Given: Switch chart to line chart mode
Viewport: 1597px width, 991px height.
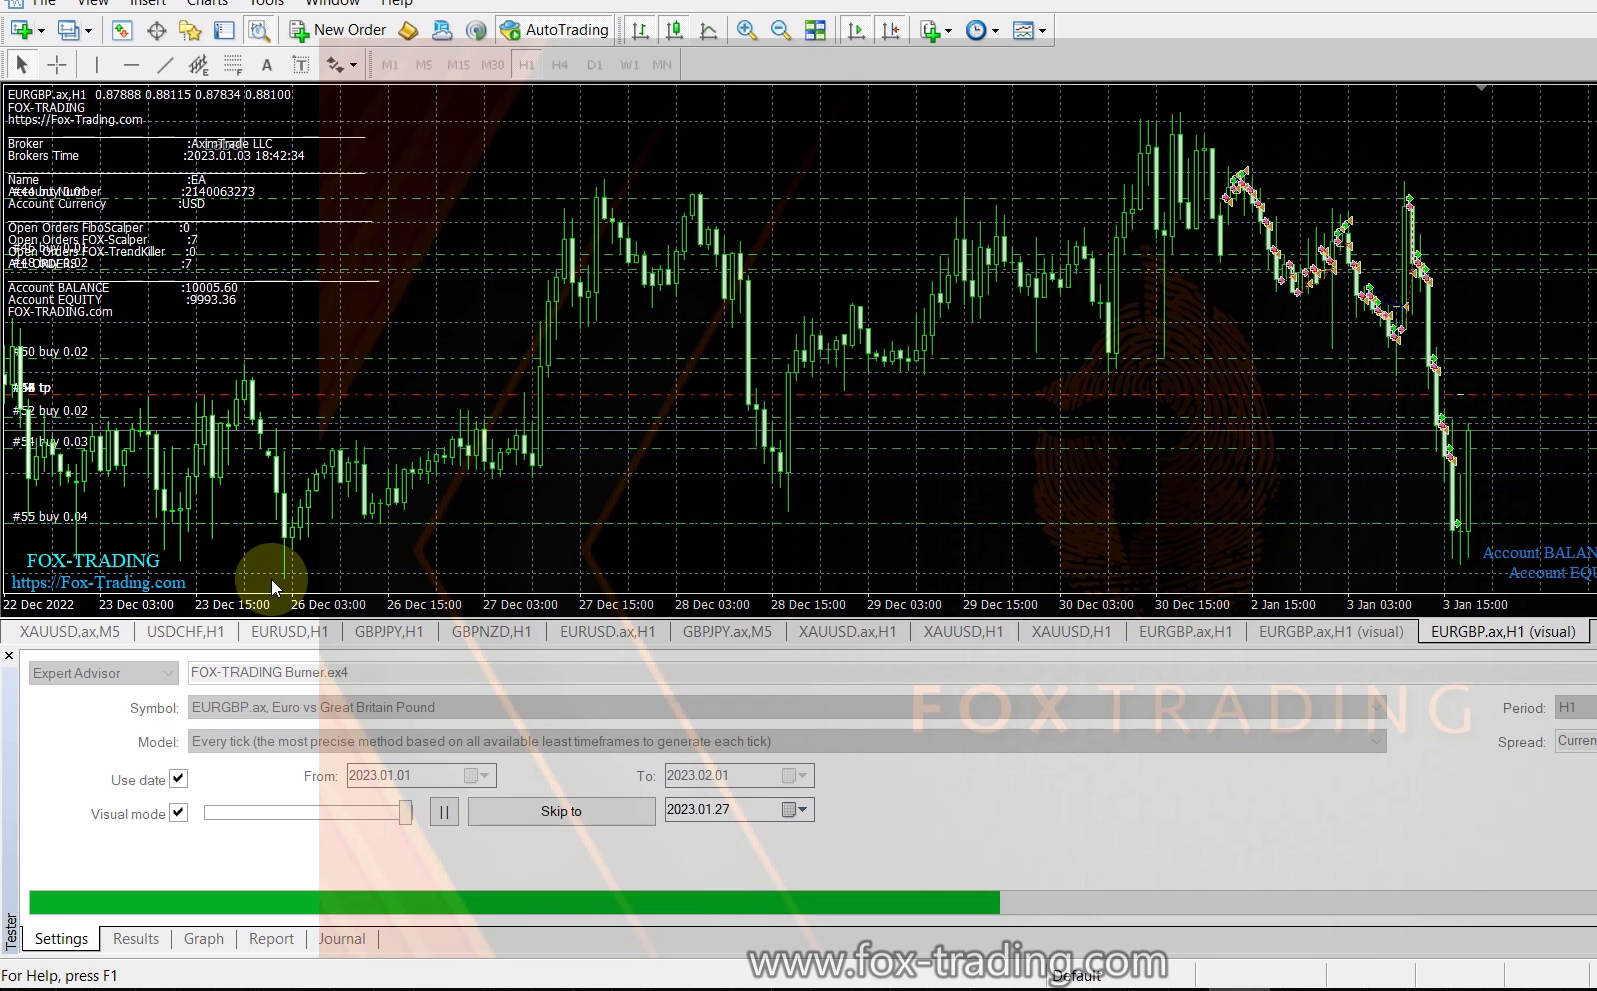Looking at the screenshot, I should point(708,30).
